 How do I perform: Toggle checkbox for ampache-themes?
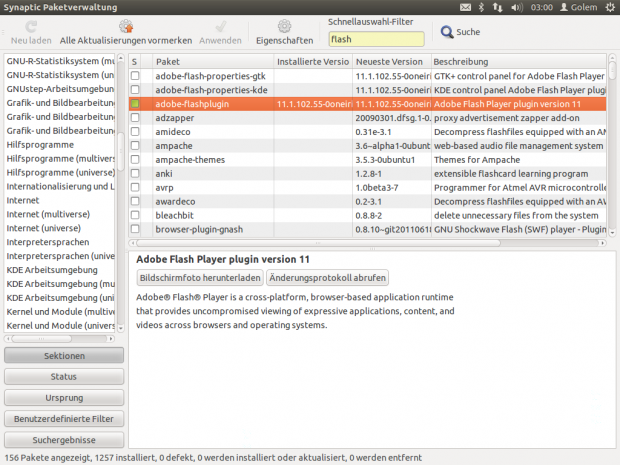click(135, 159)
